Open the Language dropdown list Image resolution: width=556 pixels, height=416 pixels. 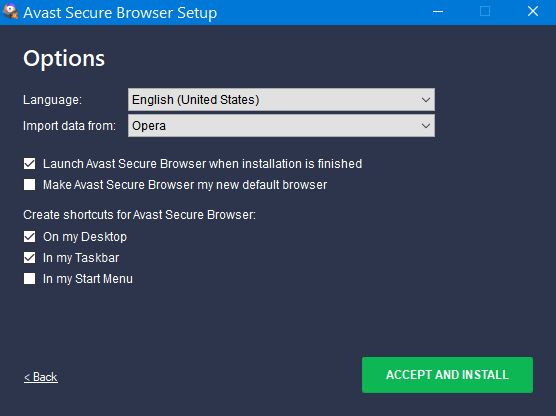click(281, 100)
